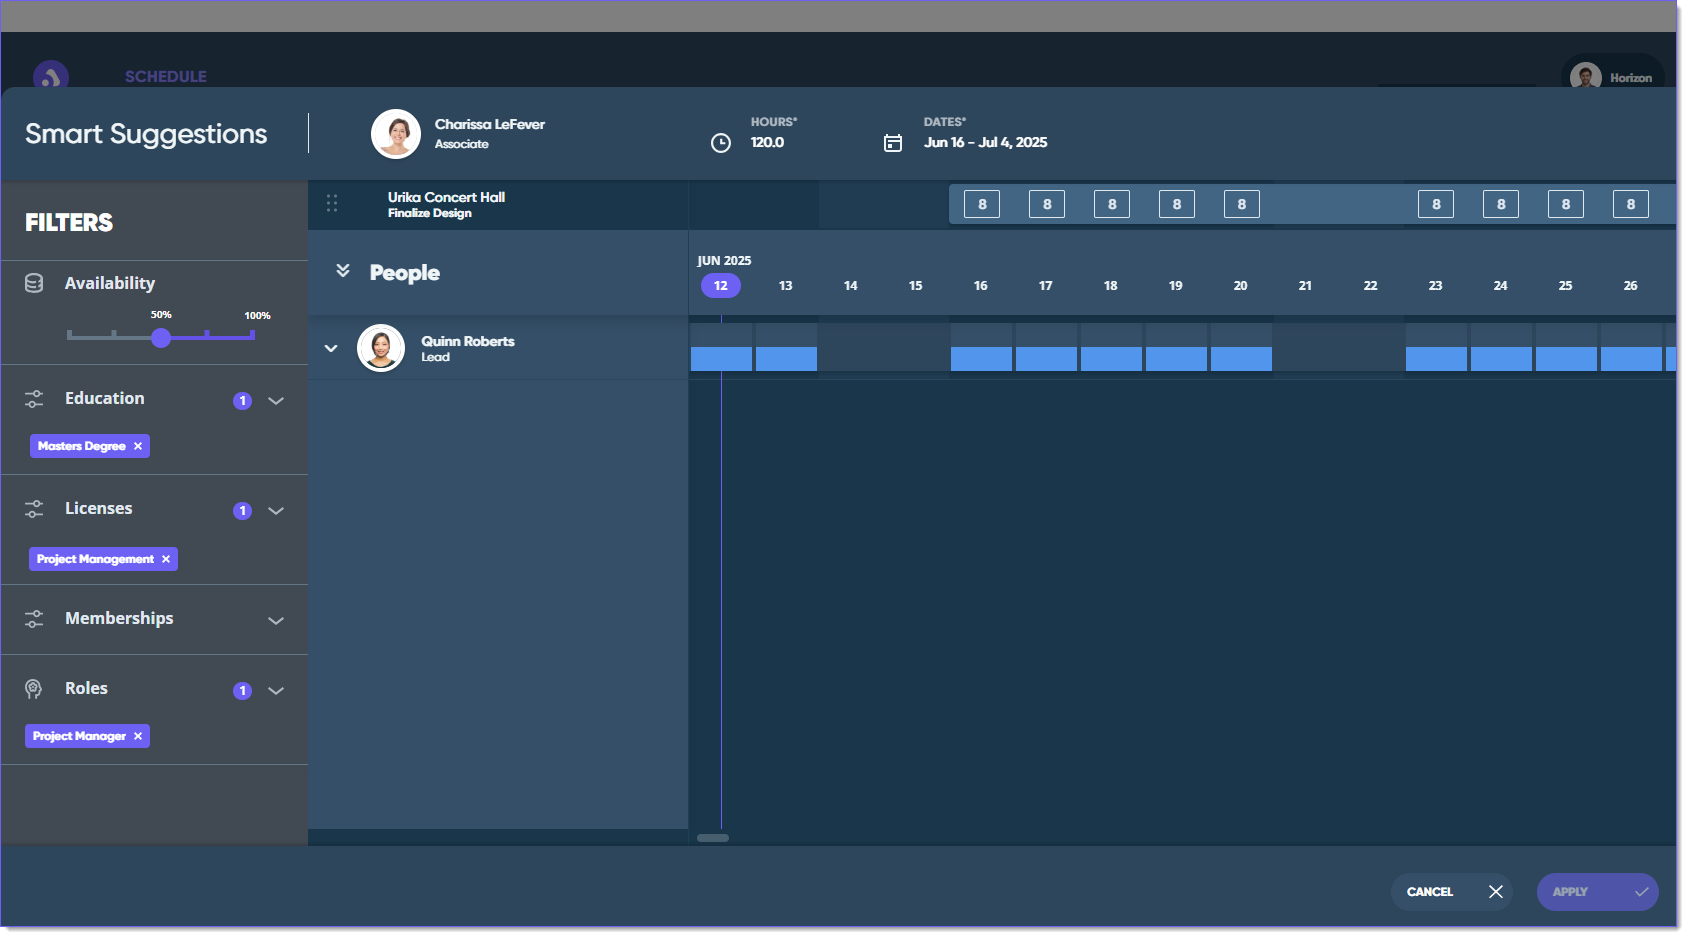Open the Horizon user profile avatar
This screenshot has height=937, width=1687.
(1585, 77)
